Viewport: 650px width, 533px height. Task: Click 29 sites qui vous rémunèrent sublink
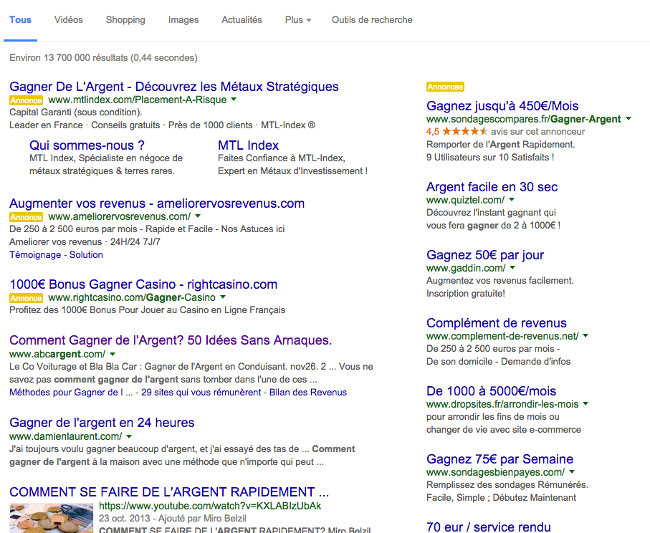tap(201, 392)
